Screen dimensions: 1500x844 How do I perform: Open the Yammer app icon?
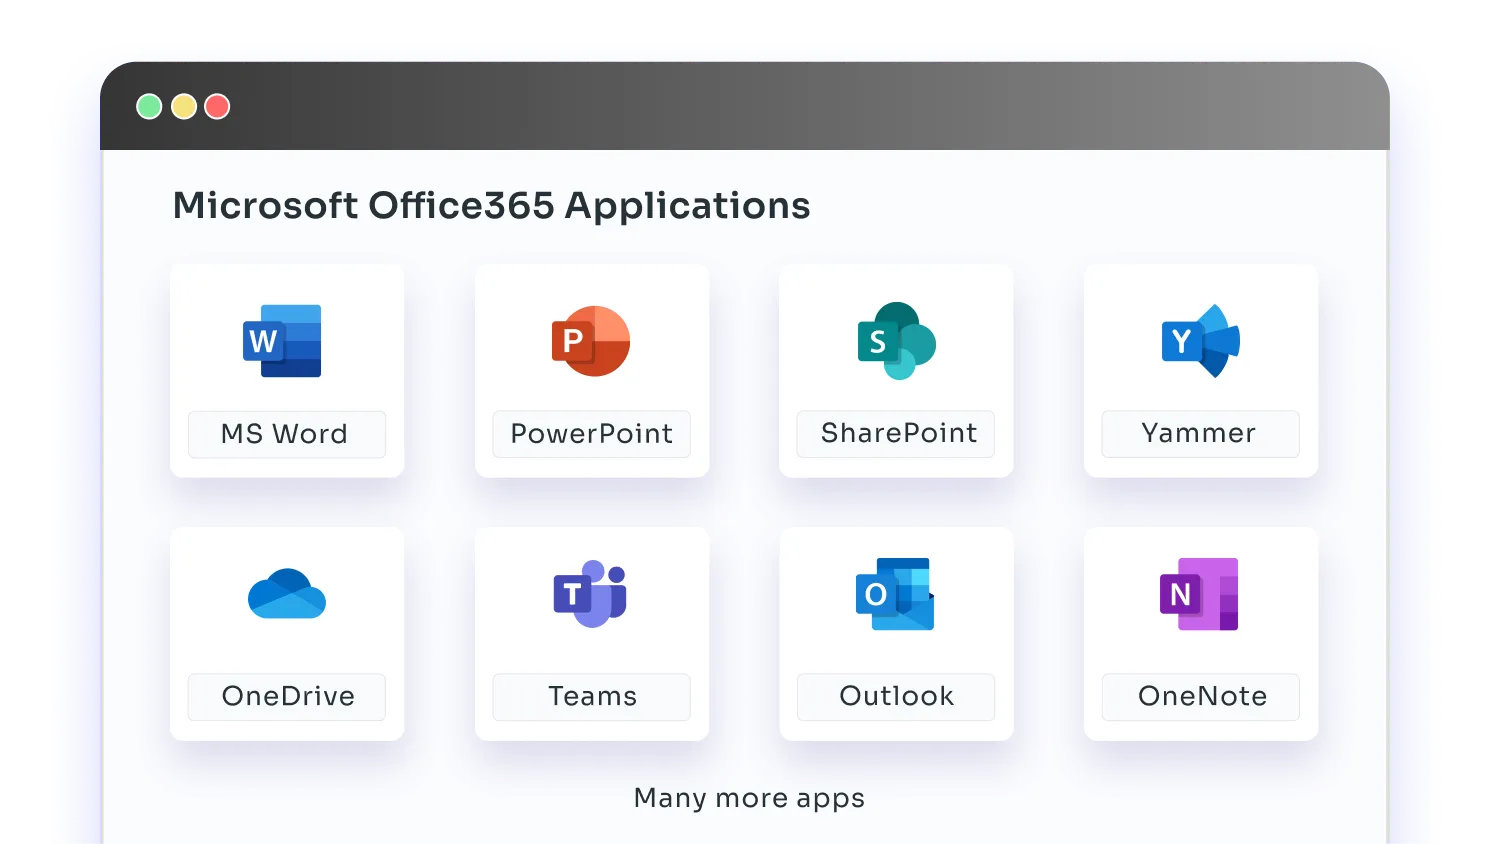coord(1201,341)
